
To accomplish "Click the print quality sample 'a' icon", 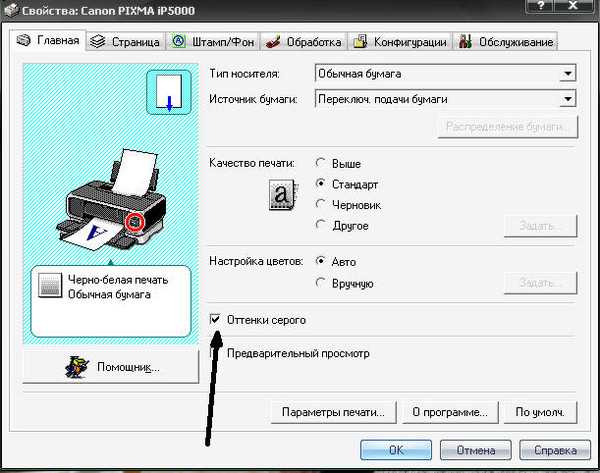I will pos(283,194).
